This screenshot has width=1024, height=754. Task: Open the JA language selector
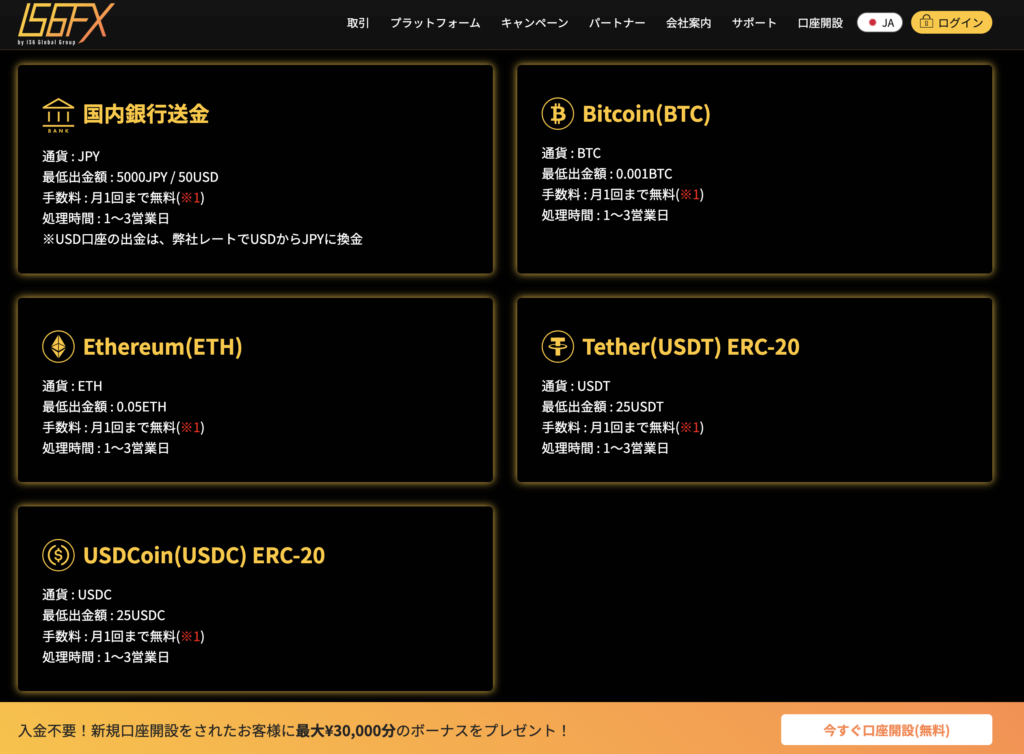[879, 23]
